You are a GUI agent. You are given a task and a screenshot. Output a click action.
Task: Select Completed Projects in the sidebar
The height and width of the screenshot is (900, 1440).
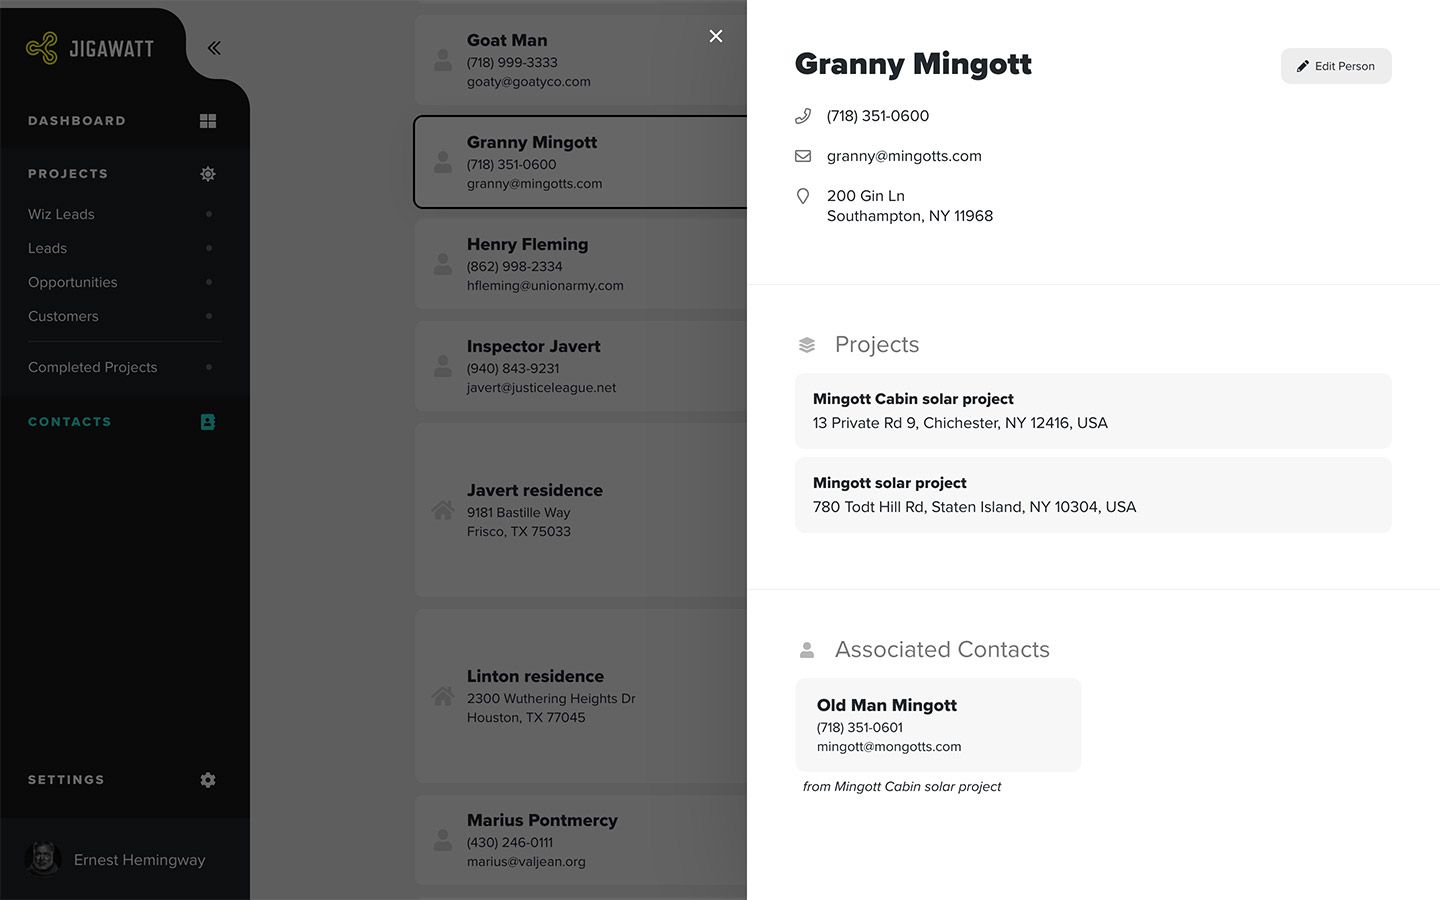point(93,367)
